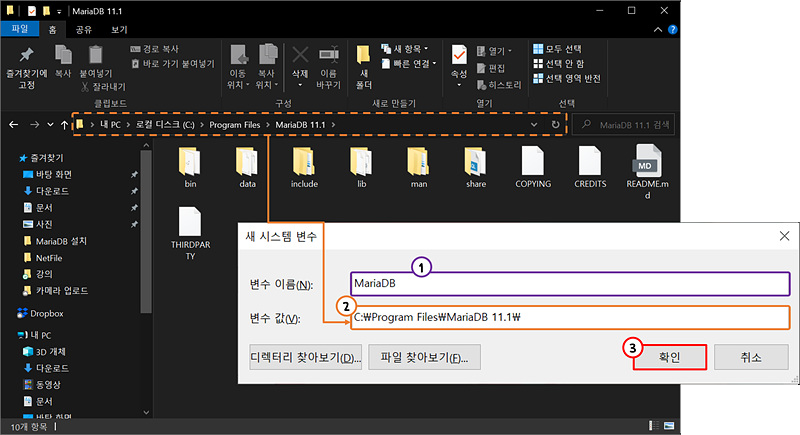Screen dimensions: 800x435
Task: Select the man folder
Action: pyautogui.click(x=419, y=167)
